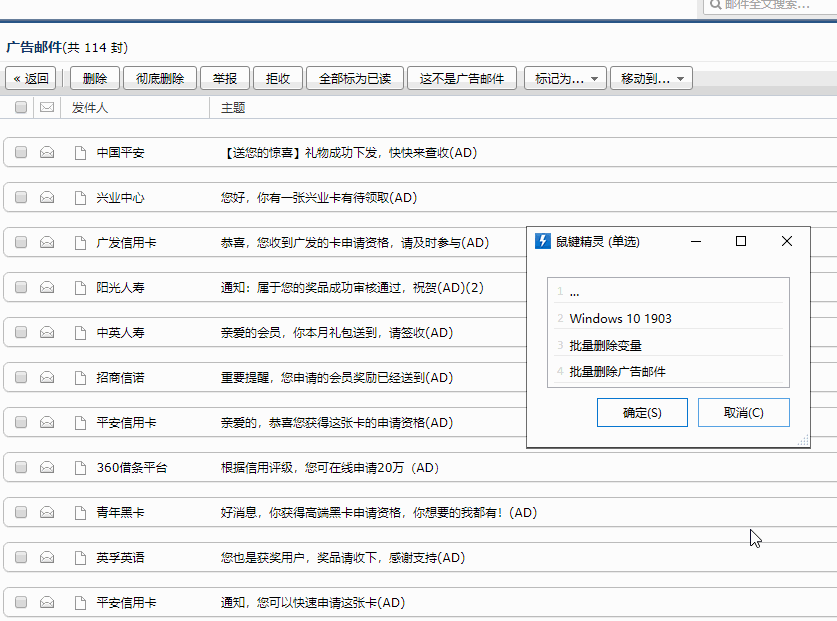Click document icon in 广发信用卡 row
Image resolution: width=837 pixels, height=621 pixels.
coord(80,242)
